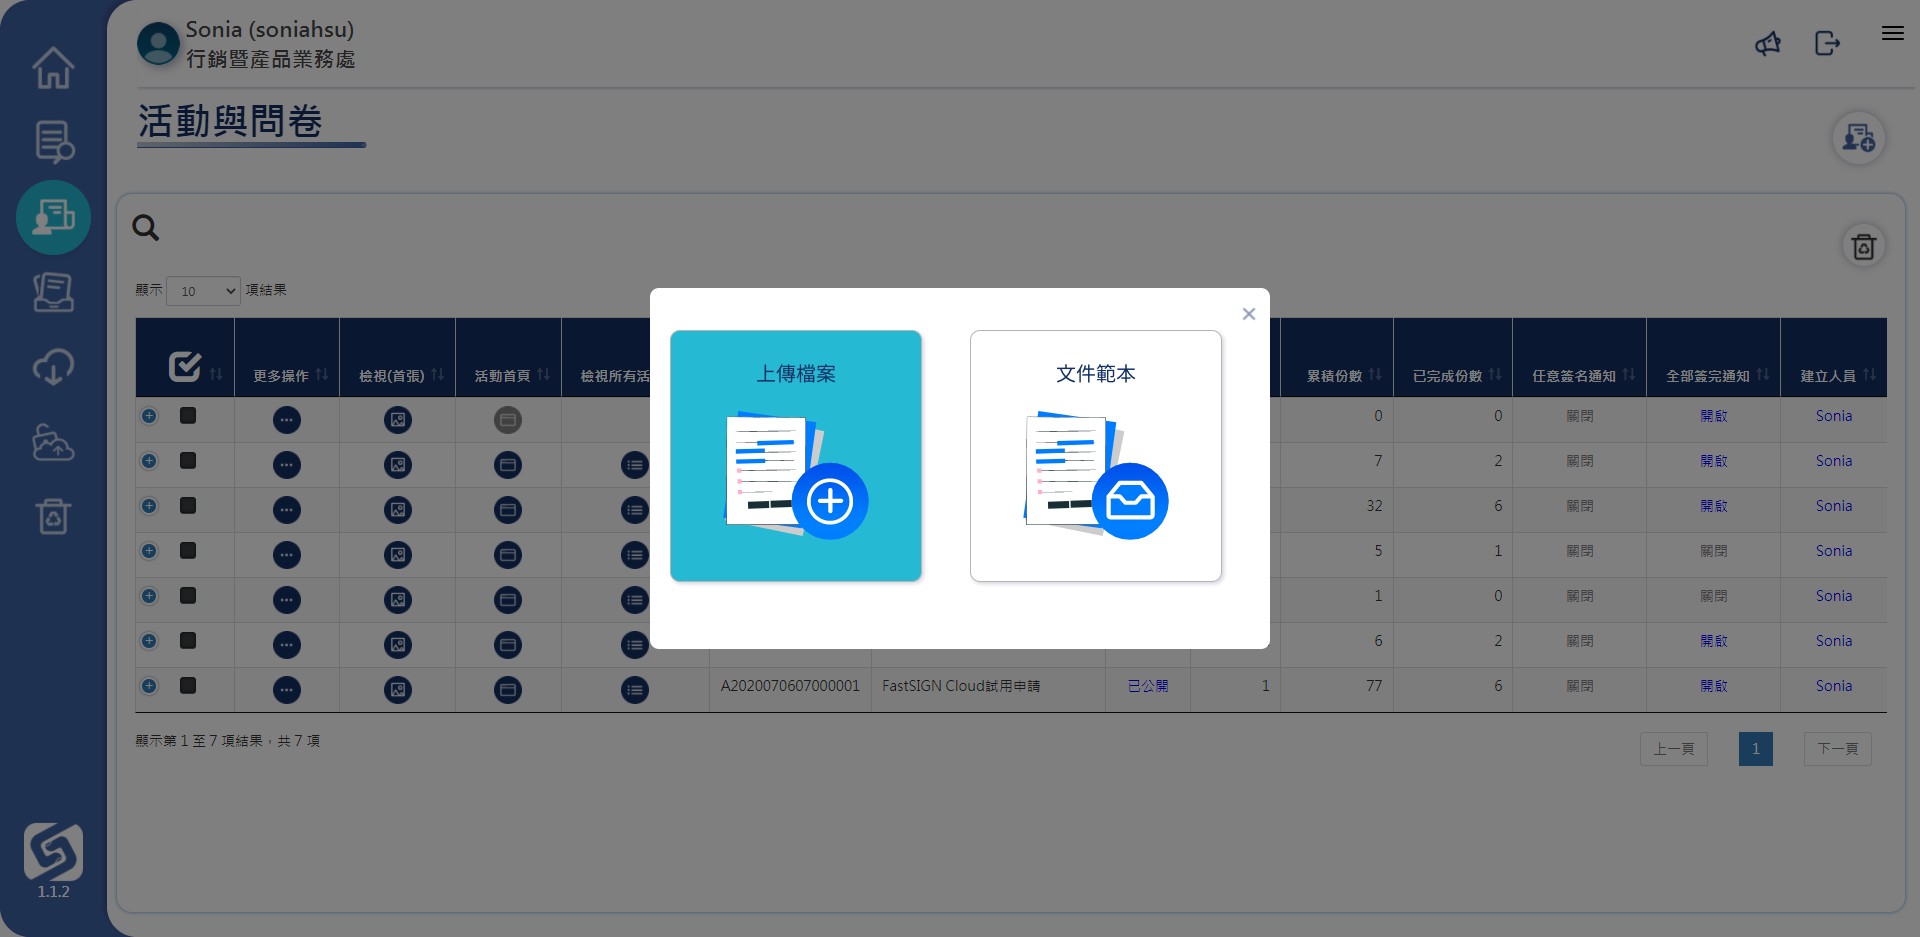
Task: Open the trash bin sidebar icon
Action: point(53,516)
